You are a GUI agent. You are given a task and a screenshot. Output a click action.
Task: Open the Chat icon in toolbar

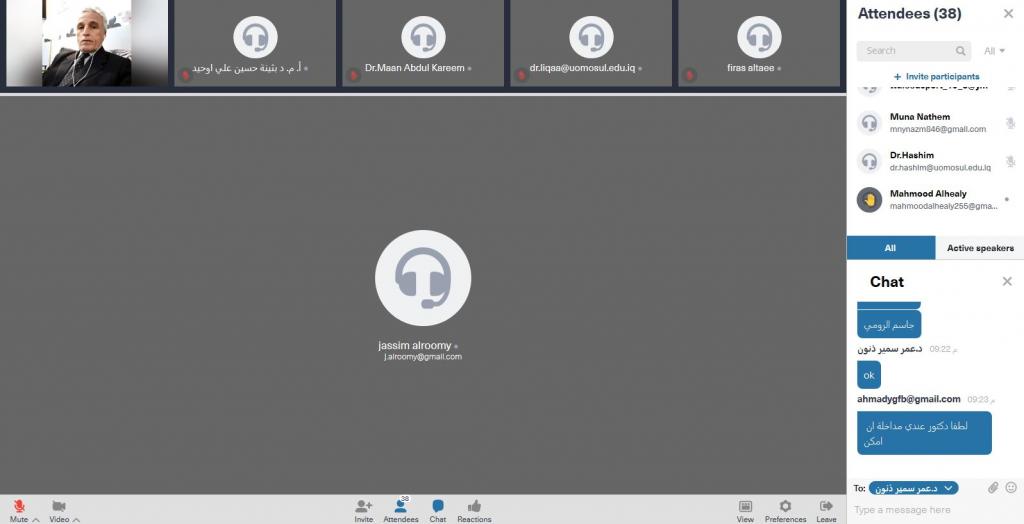pos(438,507)
